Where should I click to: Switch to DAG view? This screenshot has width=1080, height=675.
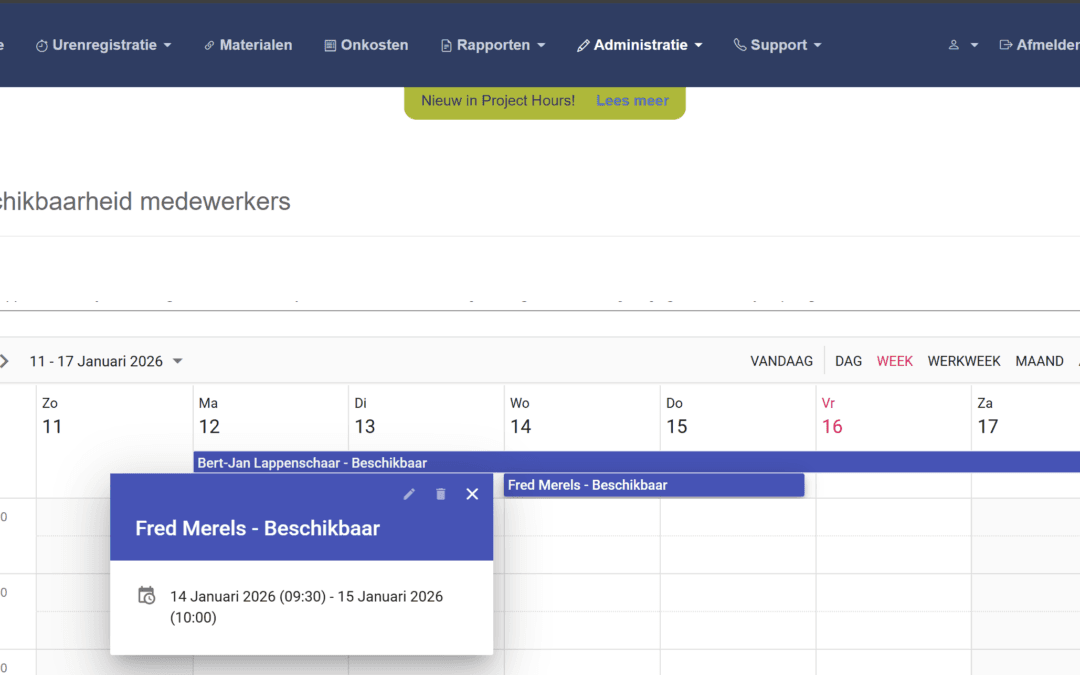coord(847,361)
